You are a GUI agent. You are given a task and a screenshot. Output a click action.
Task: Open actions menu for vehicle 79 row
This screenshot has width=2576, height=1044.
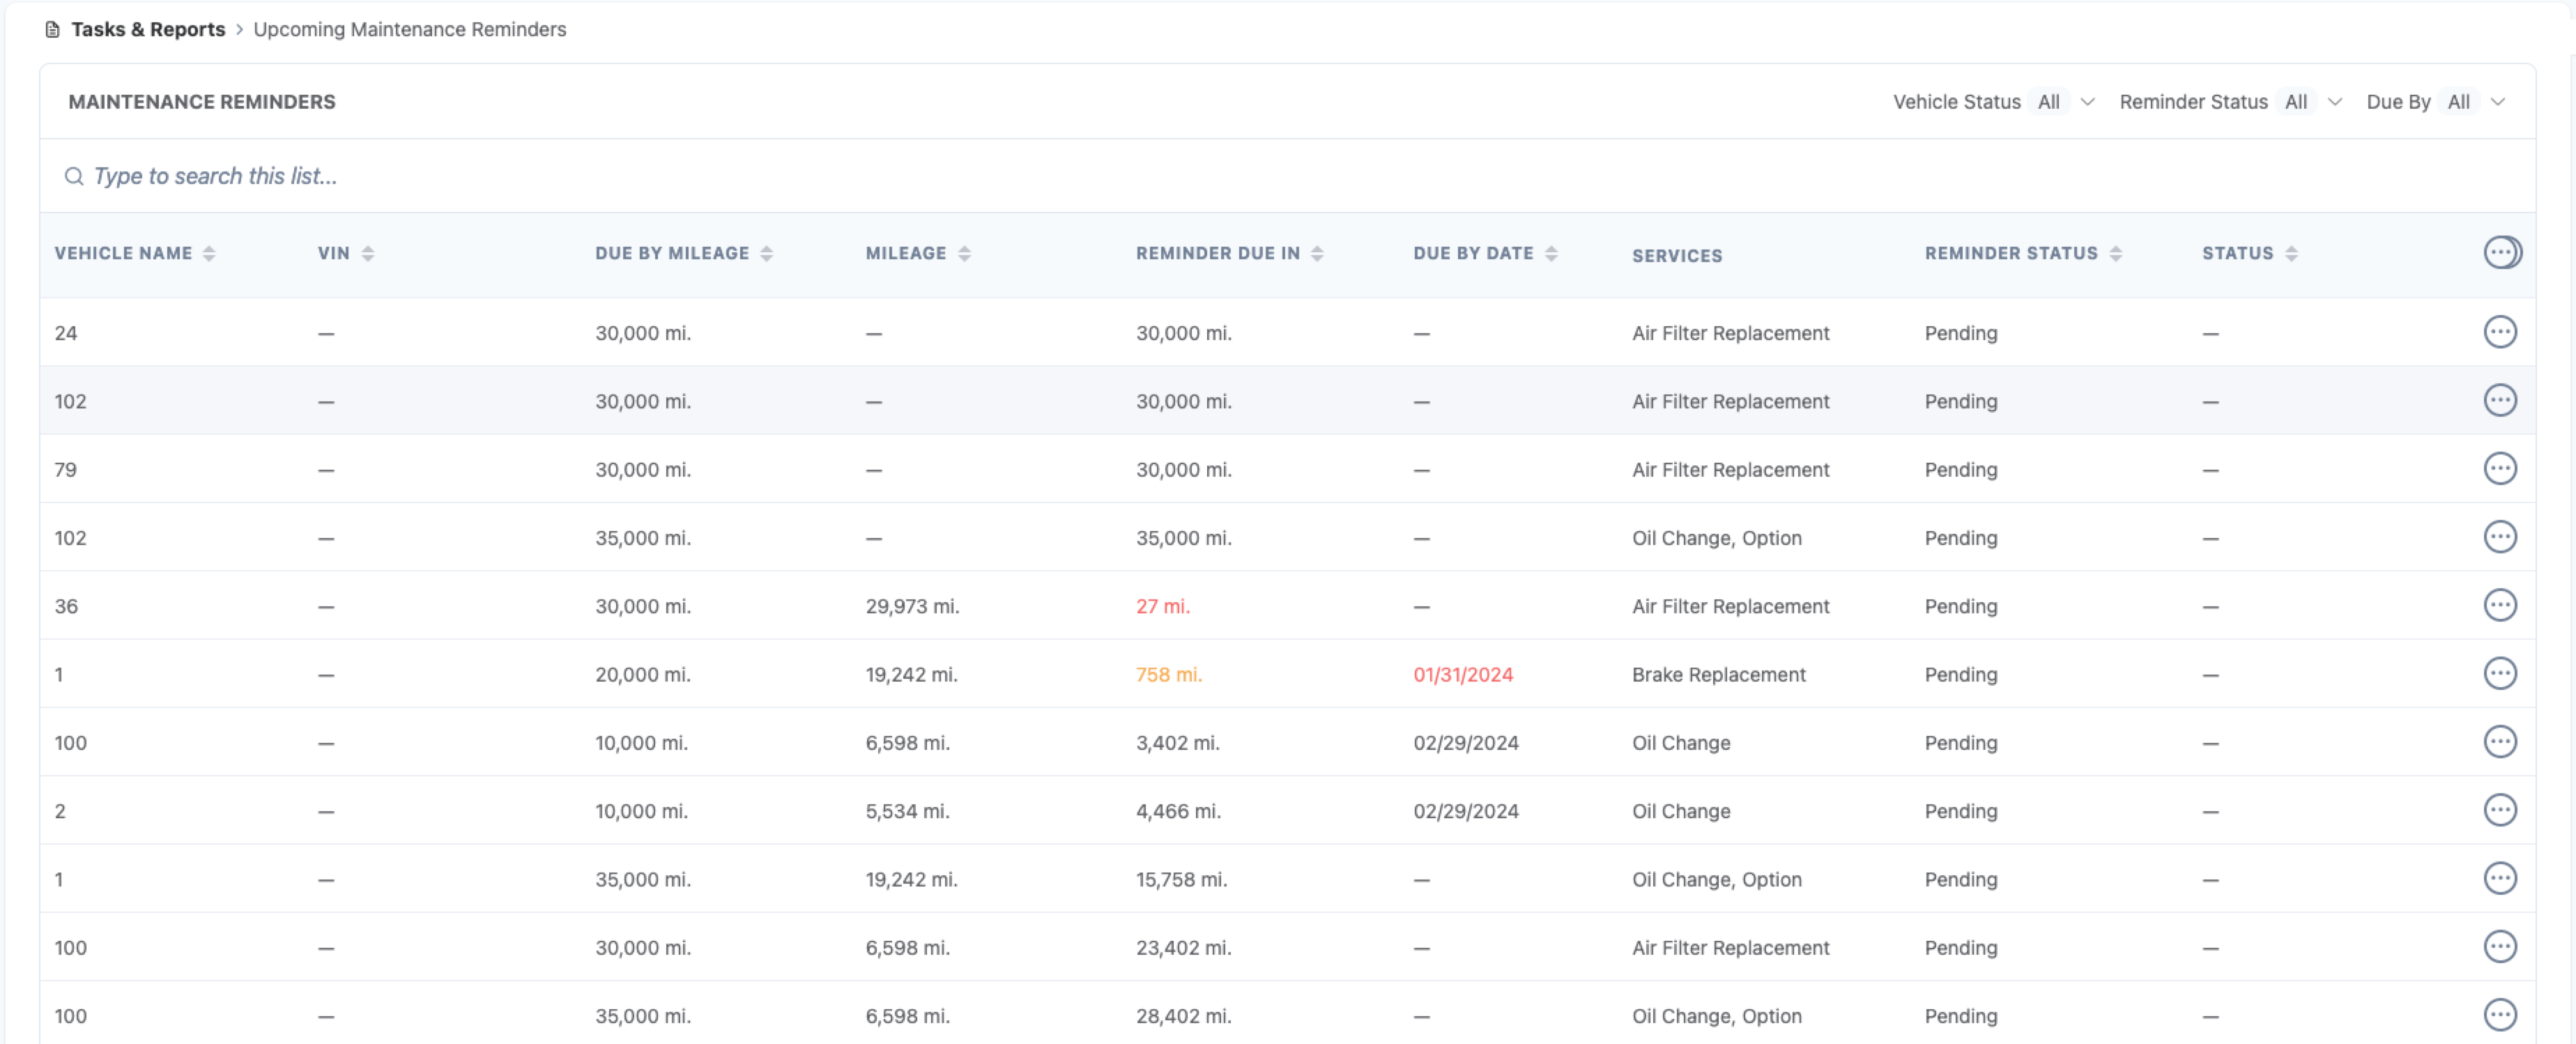click(x=2499, y=468)
